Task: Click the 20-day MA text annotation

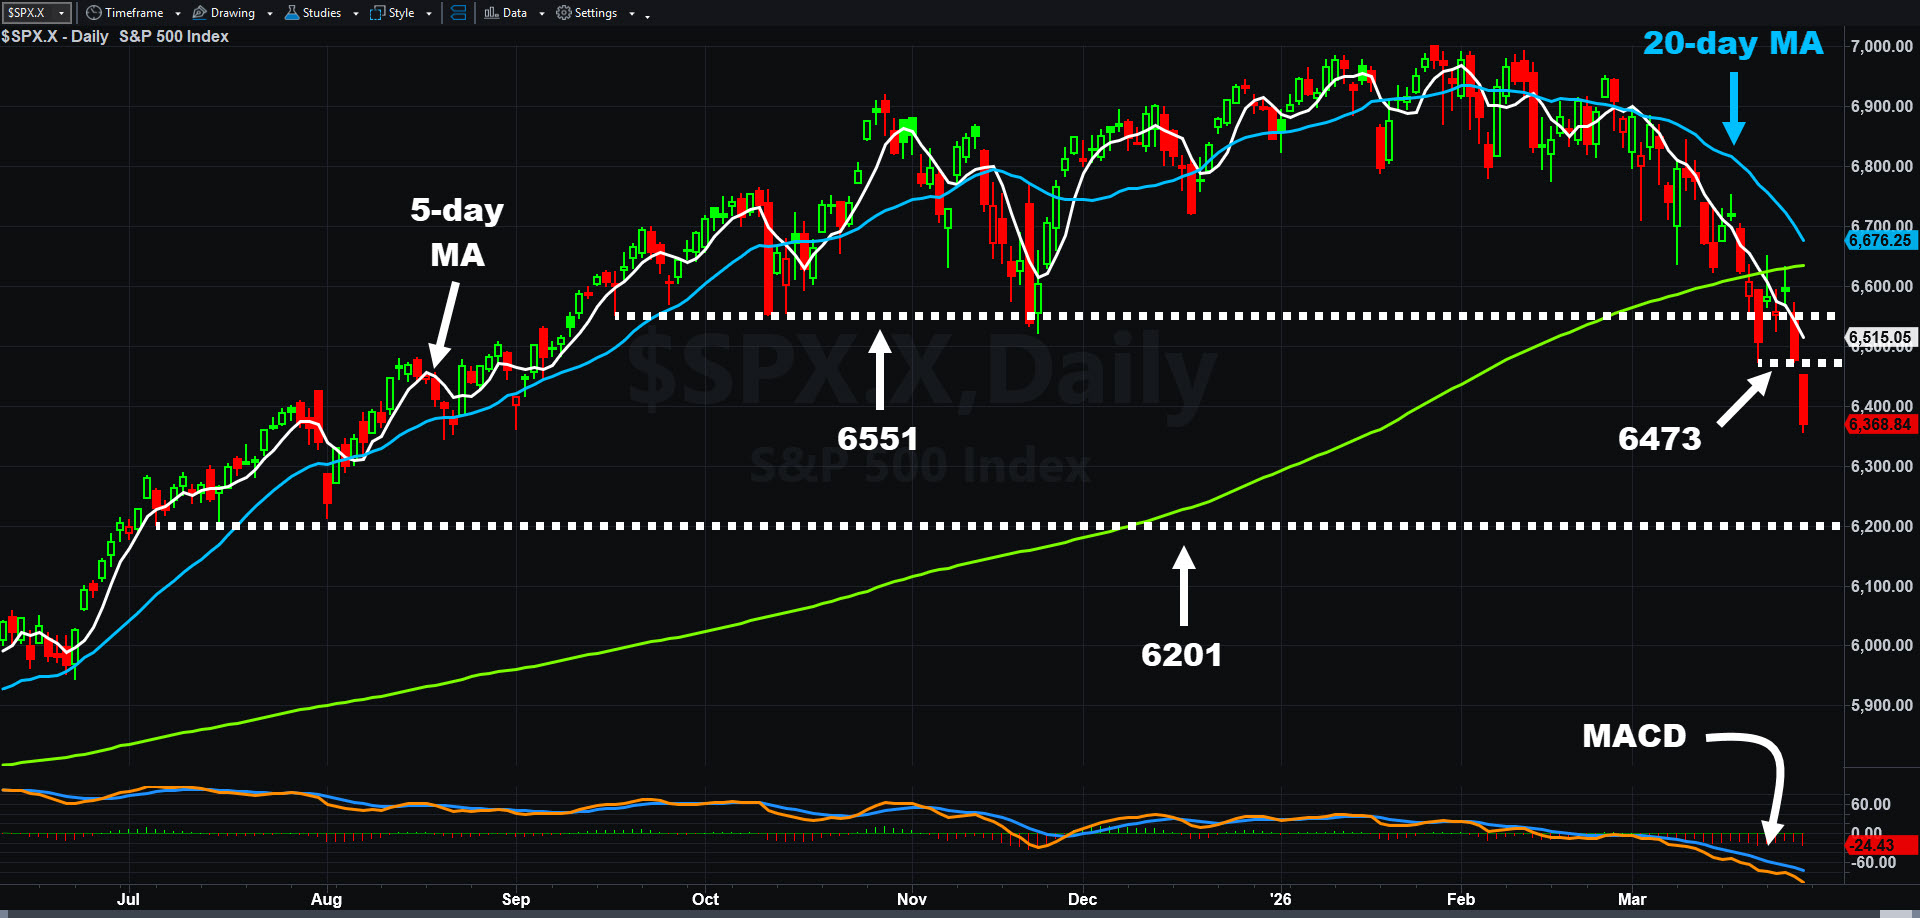Action: point(1733,43)
